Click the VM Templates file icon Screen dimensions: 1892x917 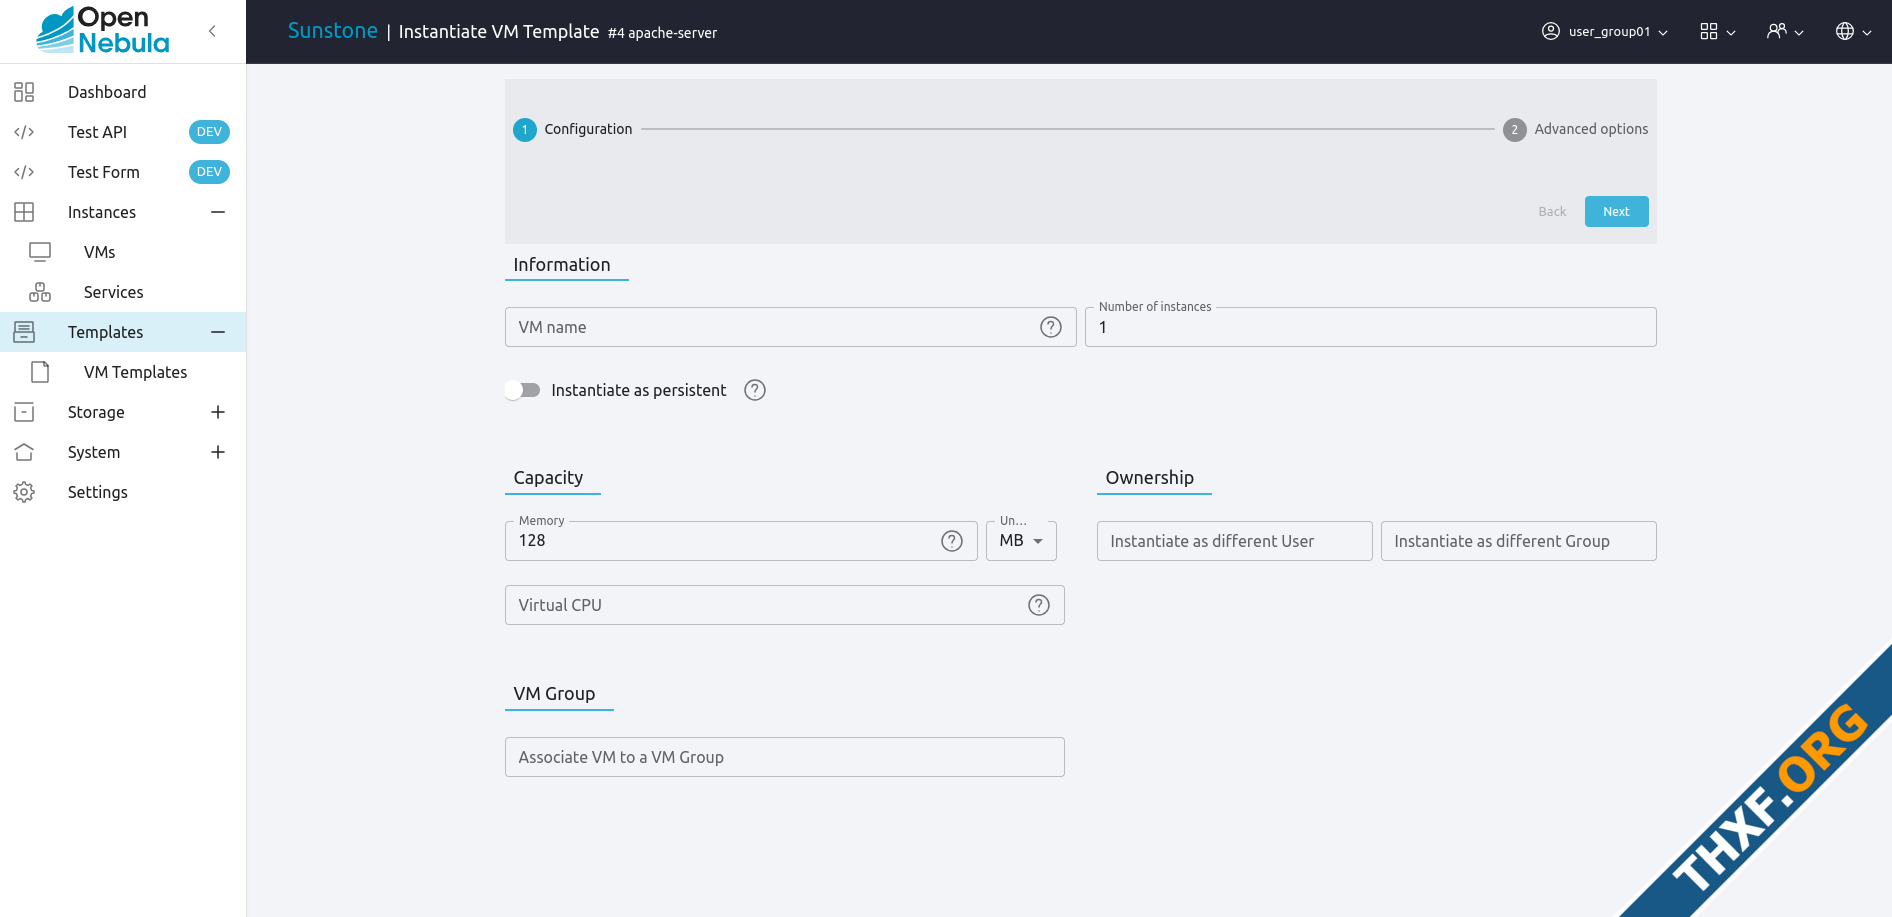click(40, 372)
